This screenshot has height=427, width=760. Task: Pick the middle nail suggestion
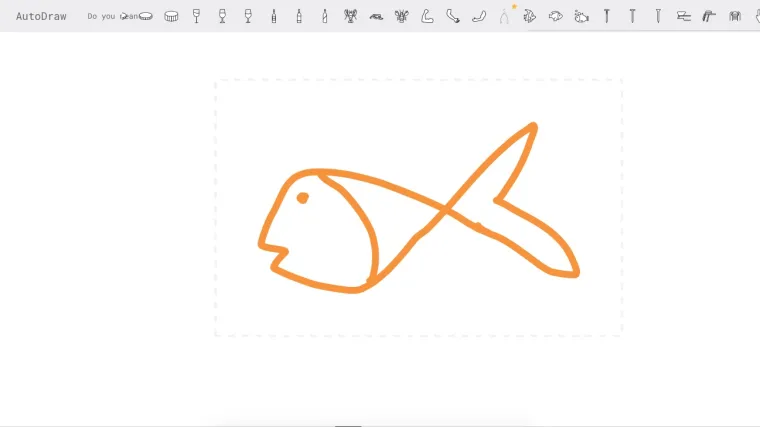pos(632,16)
